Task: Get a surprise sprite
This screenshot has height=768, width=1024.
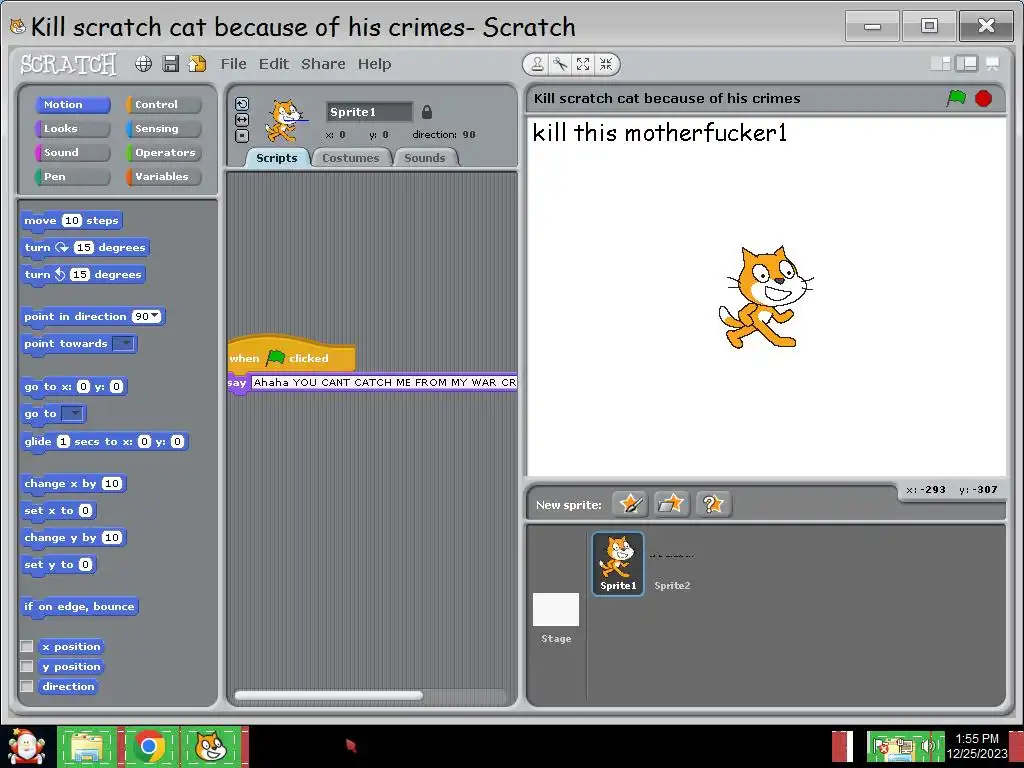Action: tap(712, 504)
